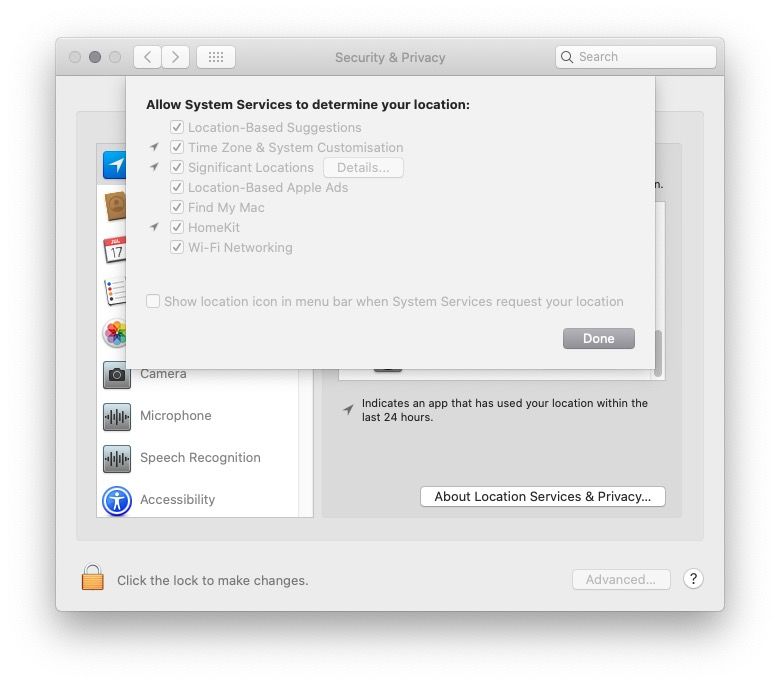
Task: Choose the Accessibility icon in the list
Action: click(x=116, y=500)
